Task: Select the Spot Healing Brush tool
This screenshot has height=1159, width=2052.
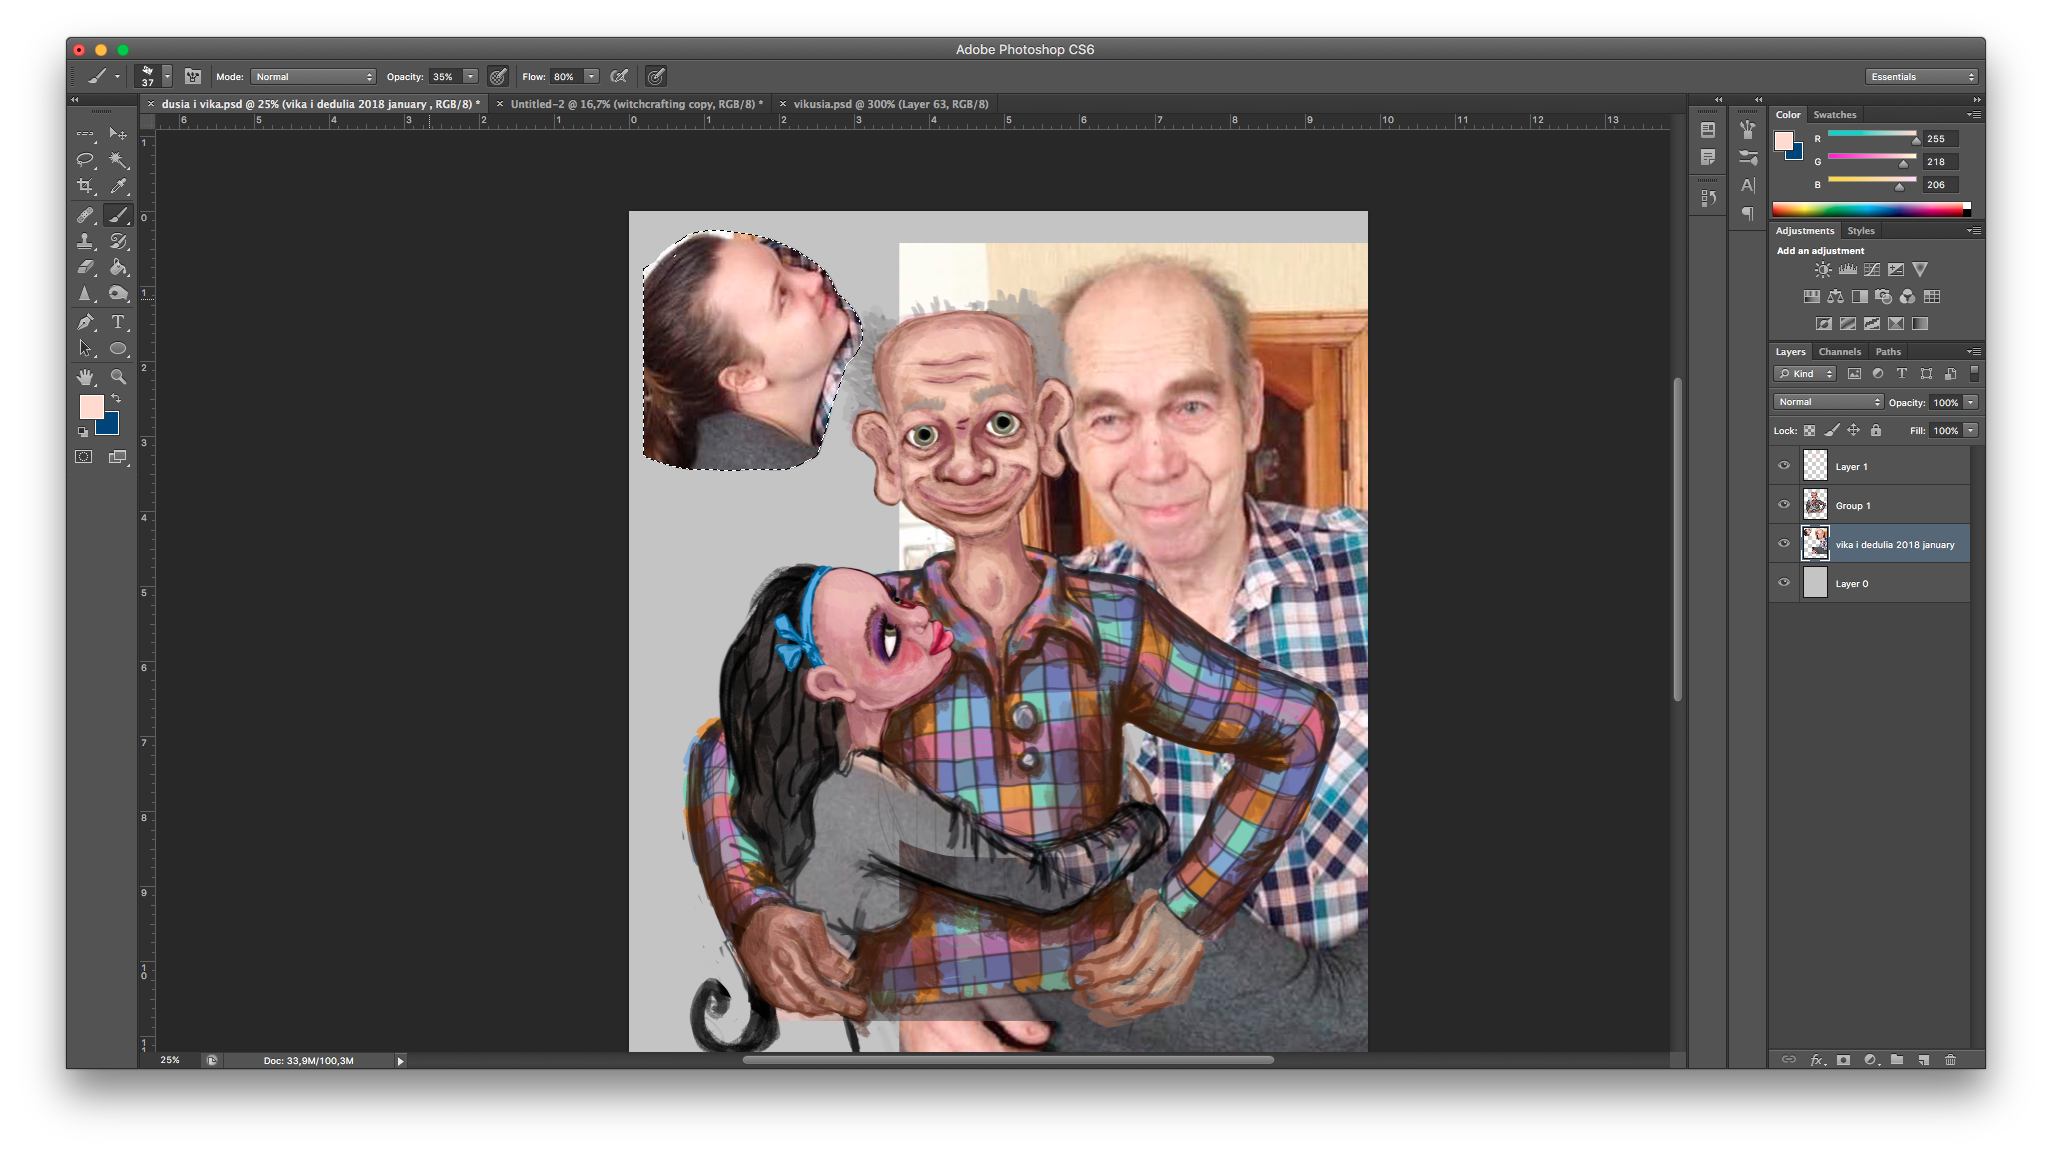Action: coord(85,214)
